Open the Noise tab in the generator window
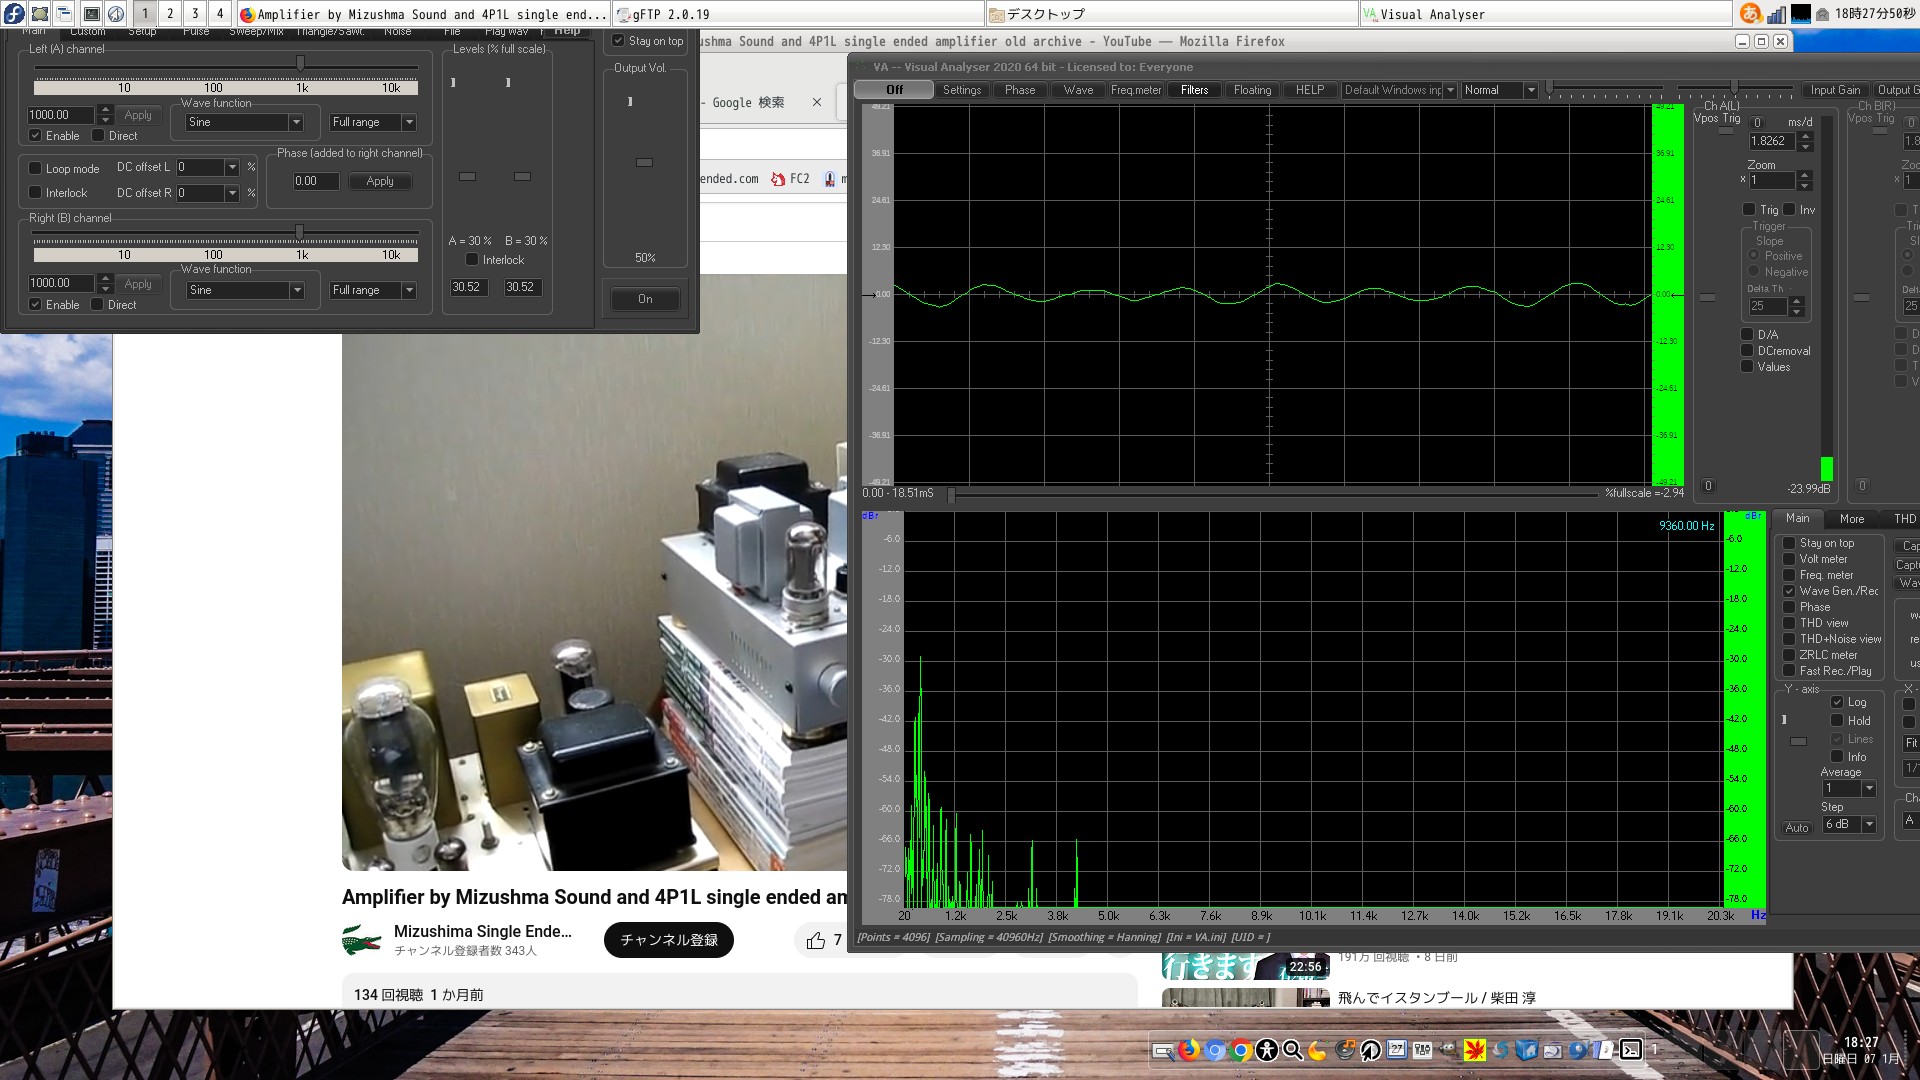This screenshot has height=1080, width=1920. pos(398,31)
